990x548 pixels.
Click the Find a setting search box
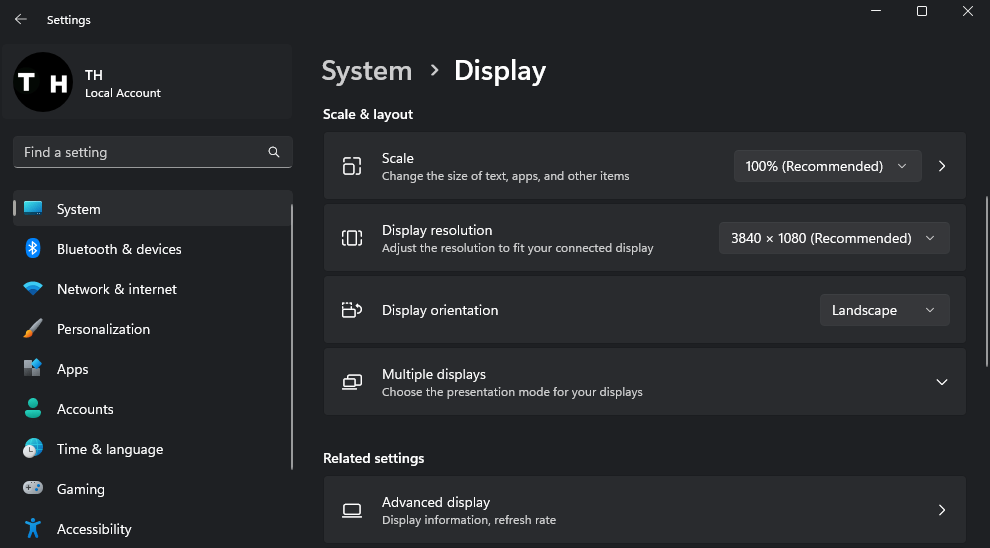coord(140,152)
